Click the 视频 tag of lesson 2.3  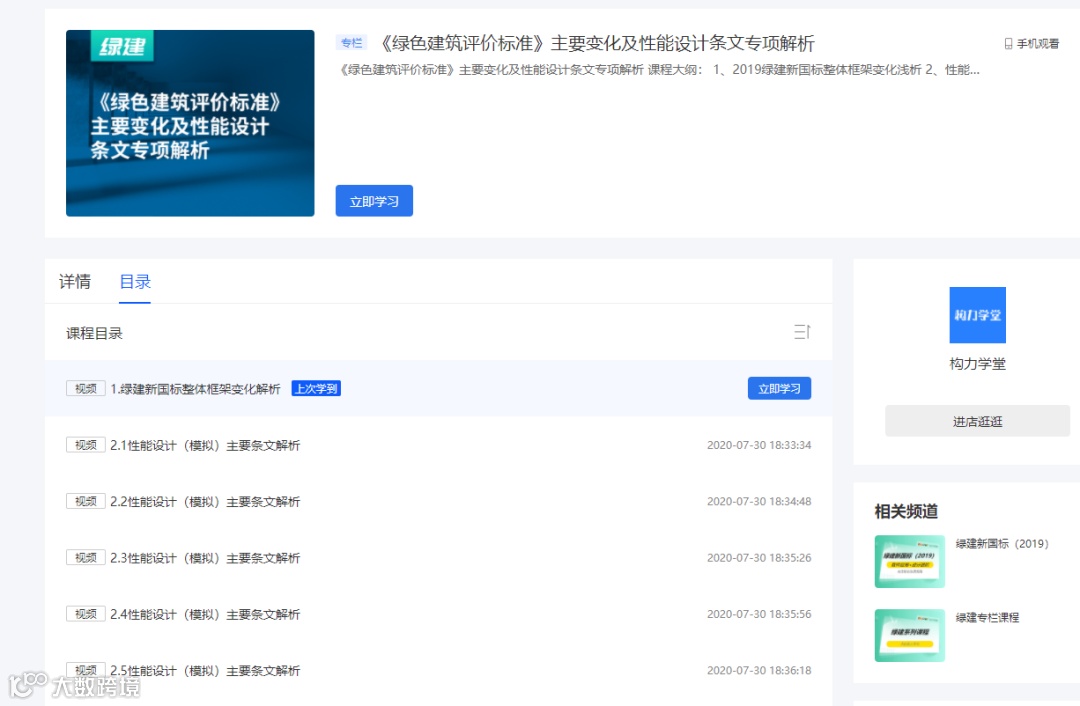coord(85,558)
